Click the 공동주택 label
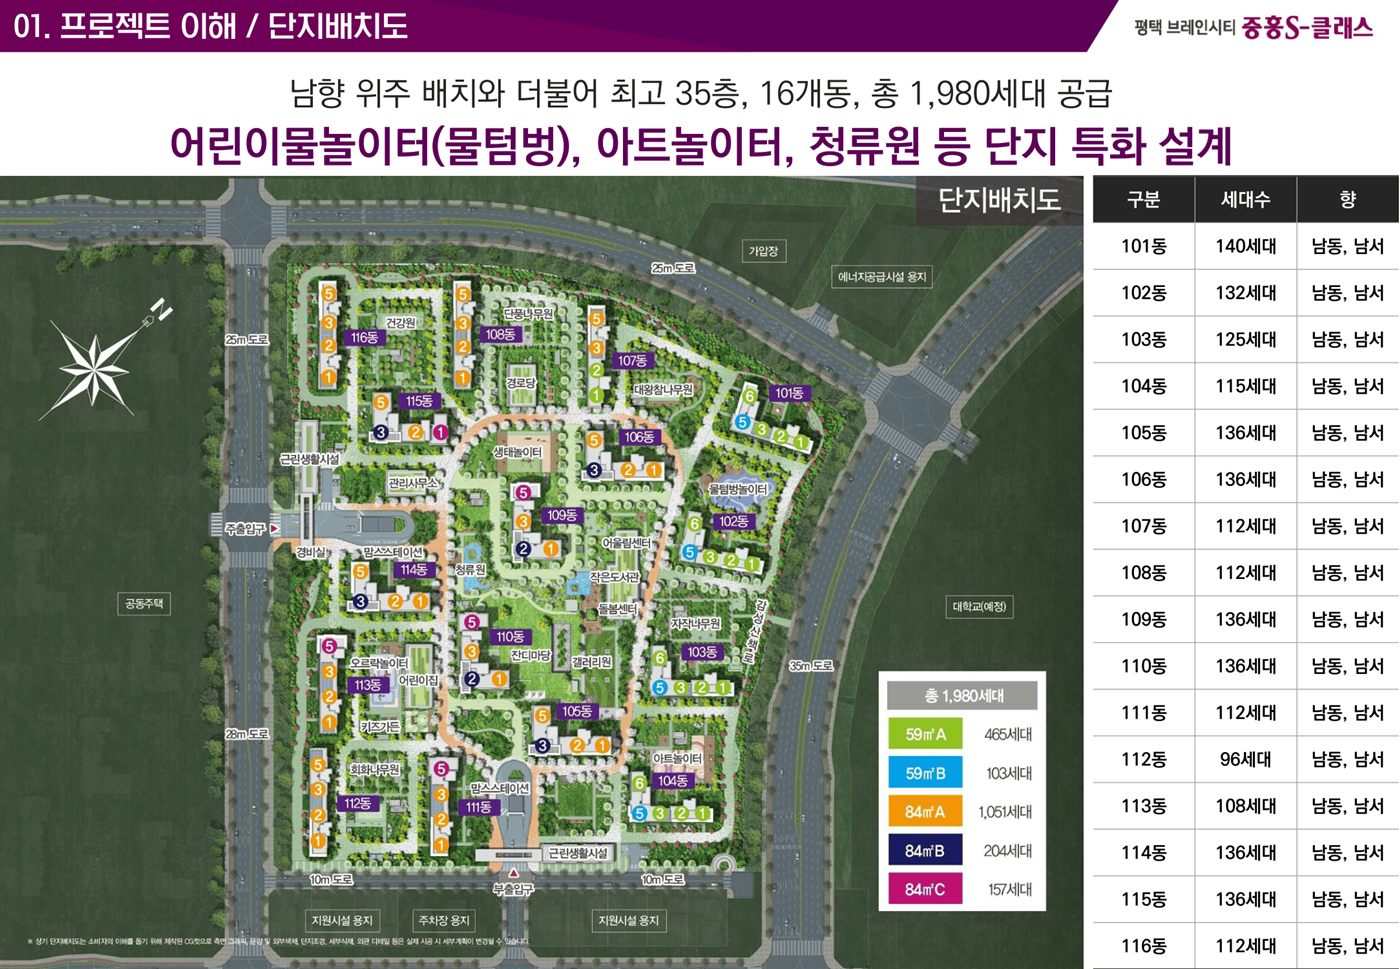 (x=144, y=604)
